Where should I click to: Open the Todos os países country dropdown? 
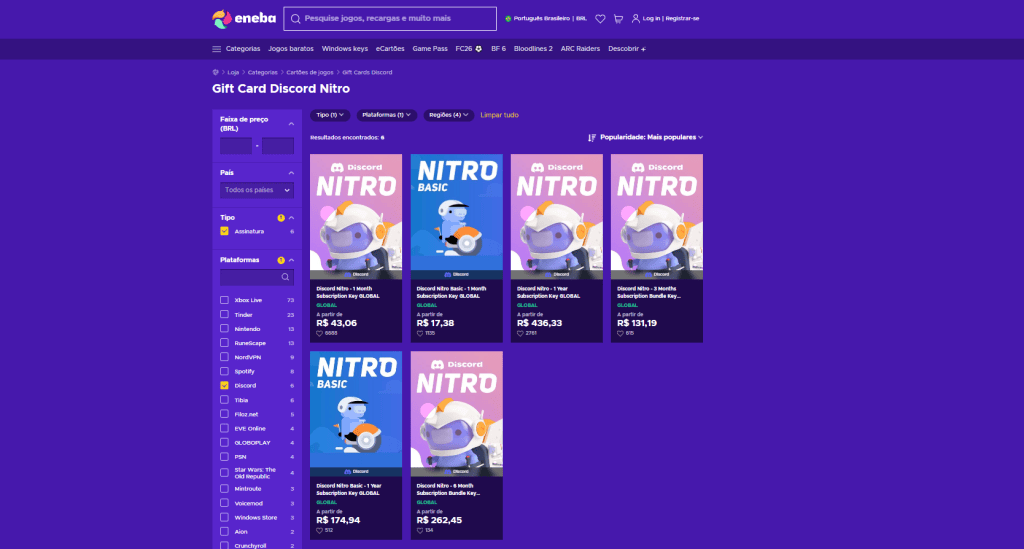257,191
